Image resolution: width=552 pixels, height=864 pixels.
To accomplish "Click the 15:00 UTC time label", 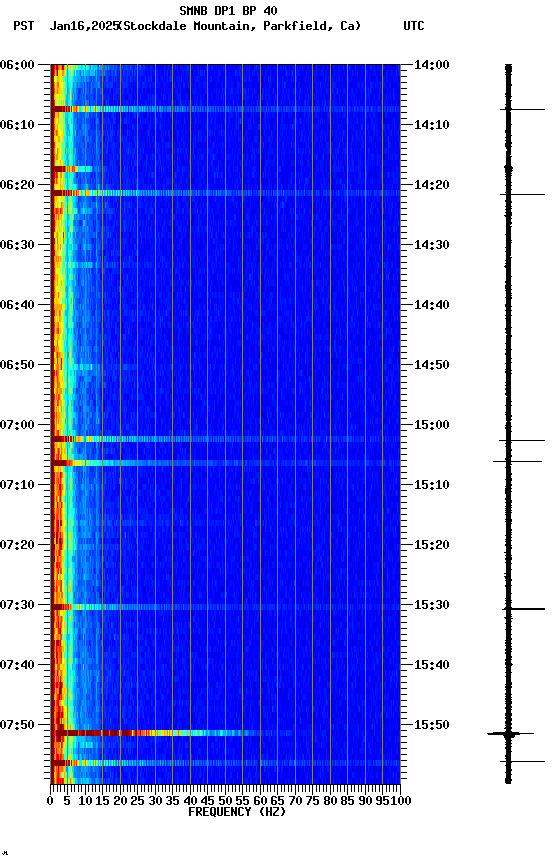I will [x=432, y=425].
